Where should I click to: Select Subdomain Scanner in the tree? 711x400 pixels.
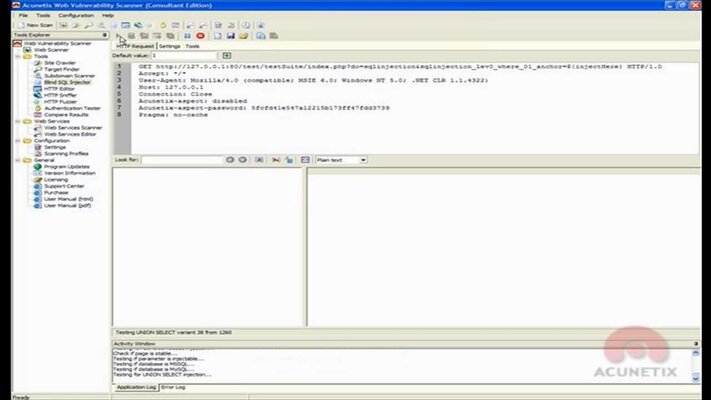[x=69, y=76]
